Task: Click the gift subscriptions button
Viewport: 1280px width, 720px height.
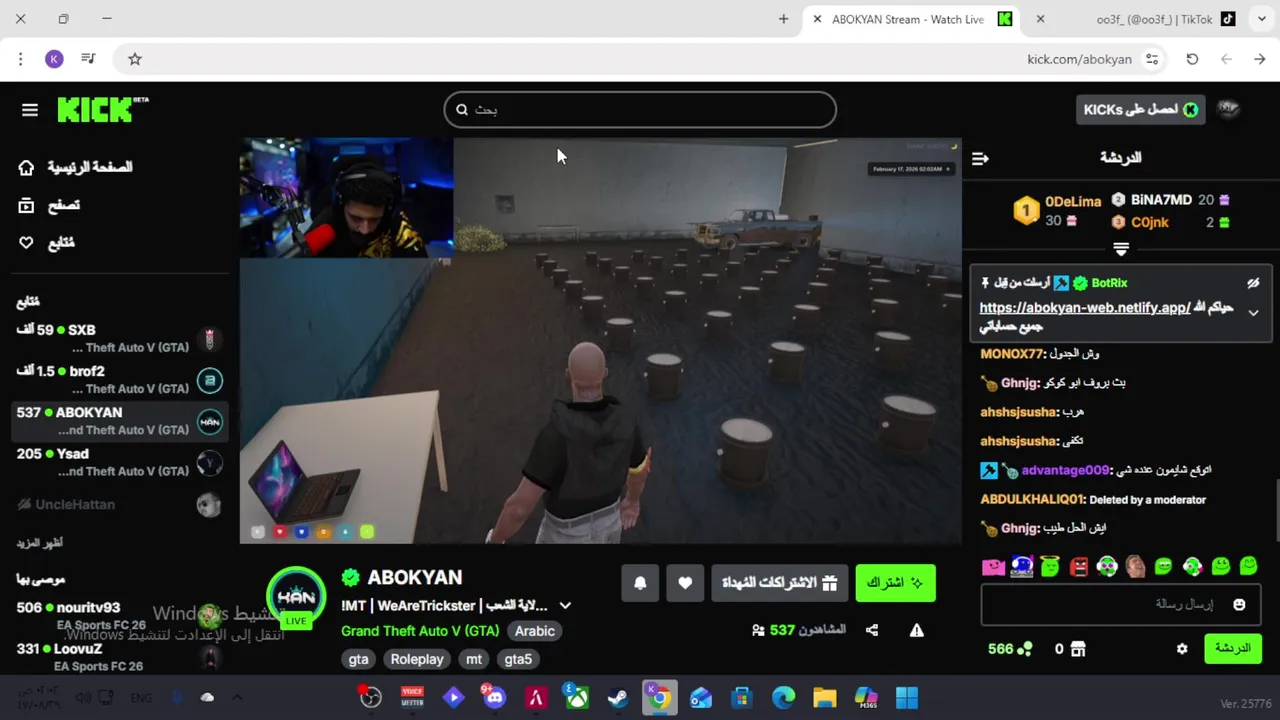Action: pyautogui.click(x=779, y=583)
